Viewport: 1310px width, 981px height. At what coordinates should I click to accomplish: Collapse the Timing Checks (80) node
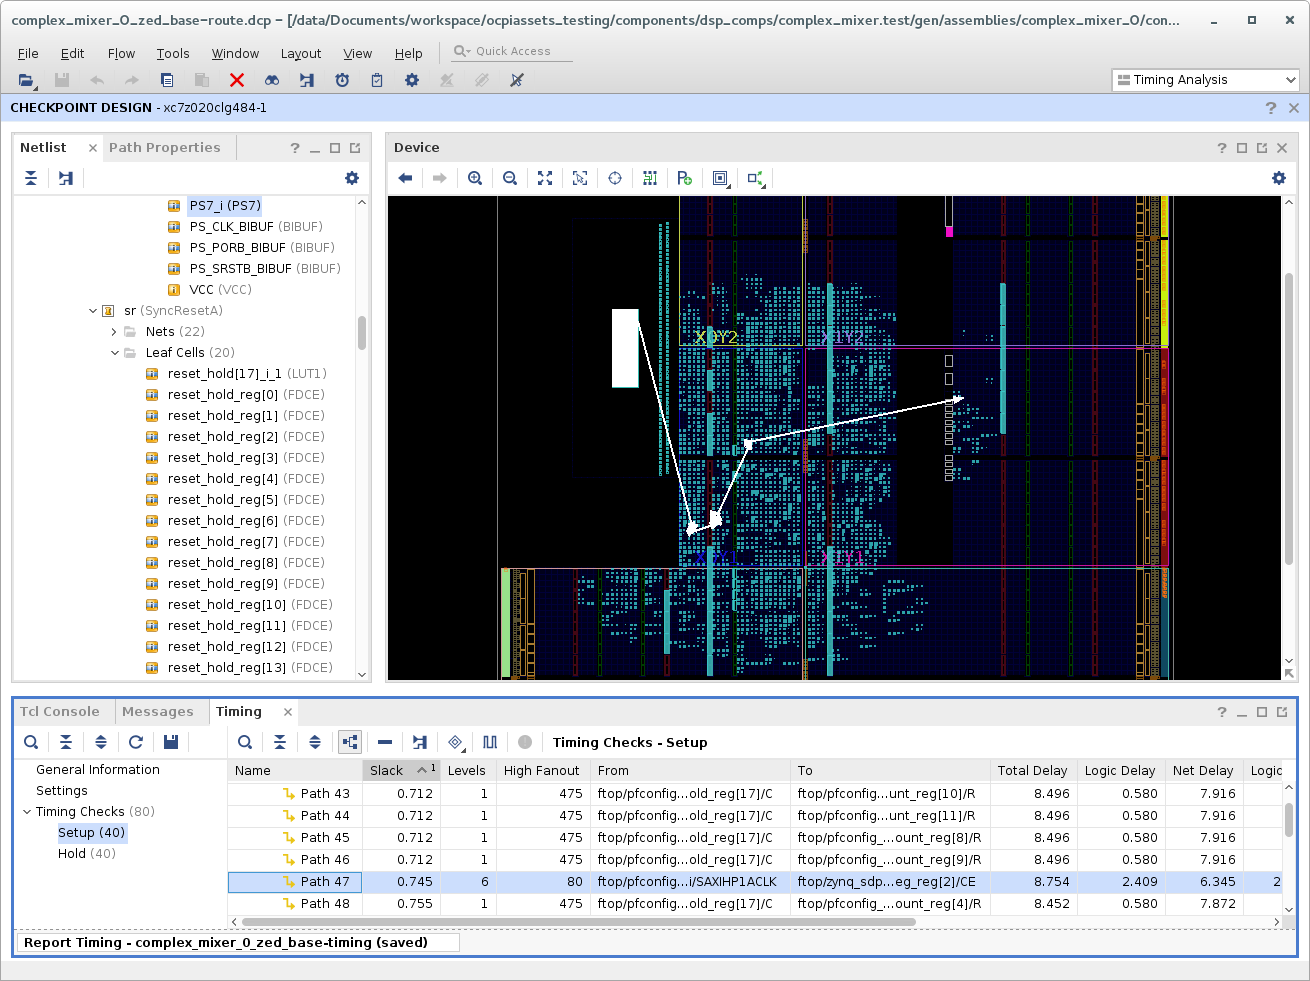(x=27, y=812)
